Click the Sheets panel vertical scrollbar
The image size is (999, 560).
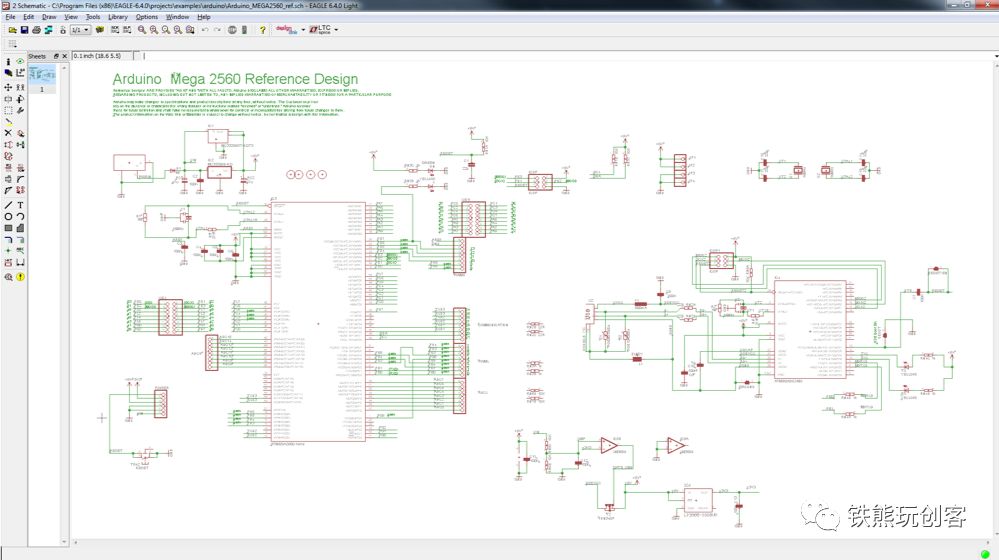pos(64,303)
